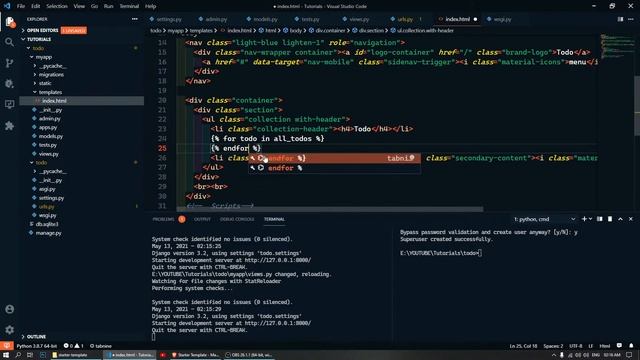Open editor more actions ellipsis
The width and height of the screenshot is (640, 360).
[x=631, y=19]
